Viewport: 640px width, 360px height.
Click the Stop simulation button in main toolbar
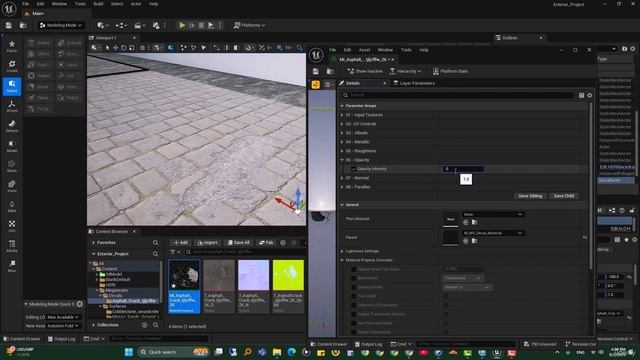click(201, 25)
